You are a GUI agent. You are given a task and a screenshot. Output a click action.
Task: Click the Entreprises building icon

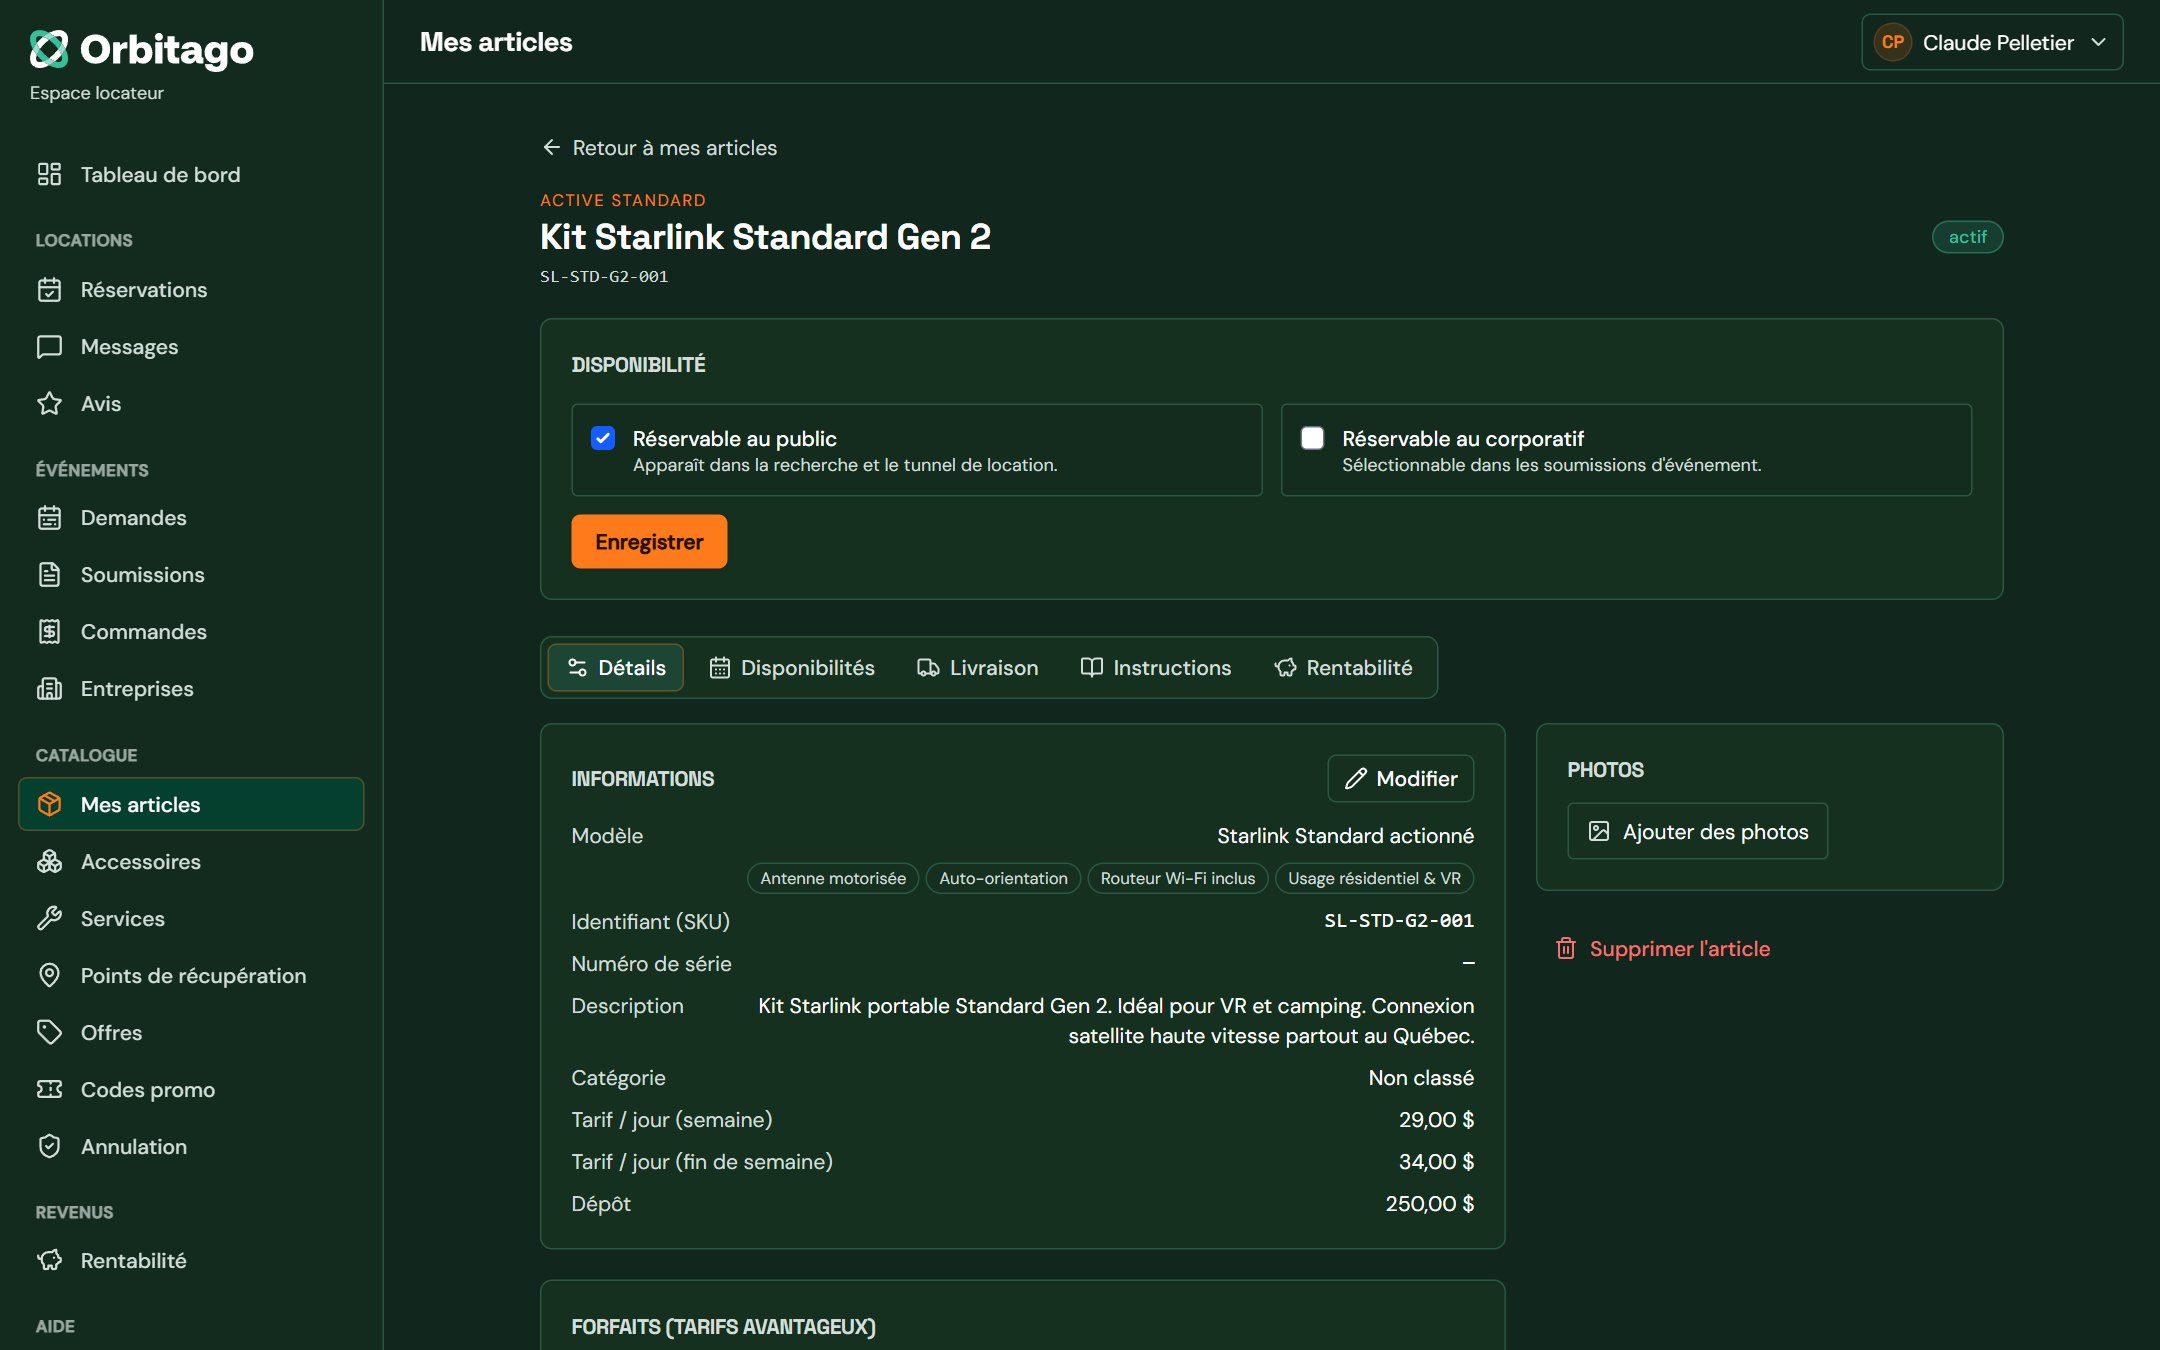pyautogui.click(x=49, y=689)
